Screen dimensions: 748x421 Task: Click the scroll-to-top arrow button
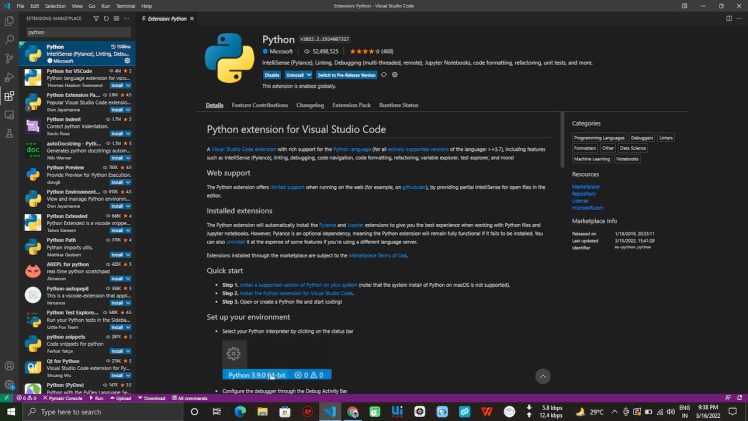coord(542,376)
